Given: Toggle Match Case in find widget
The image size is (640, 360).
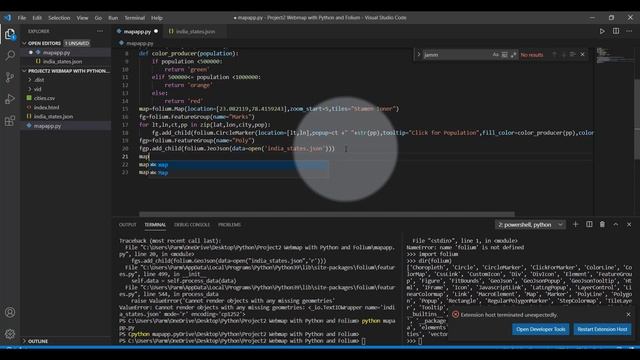Looking at the screenshot, I should [x=496, y=55].
